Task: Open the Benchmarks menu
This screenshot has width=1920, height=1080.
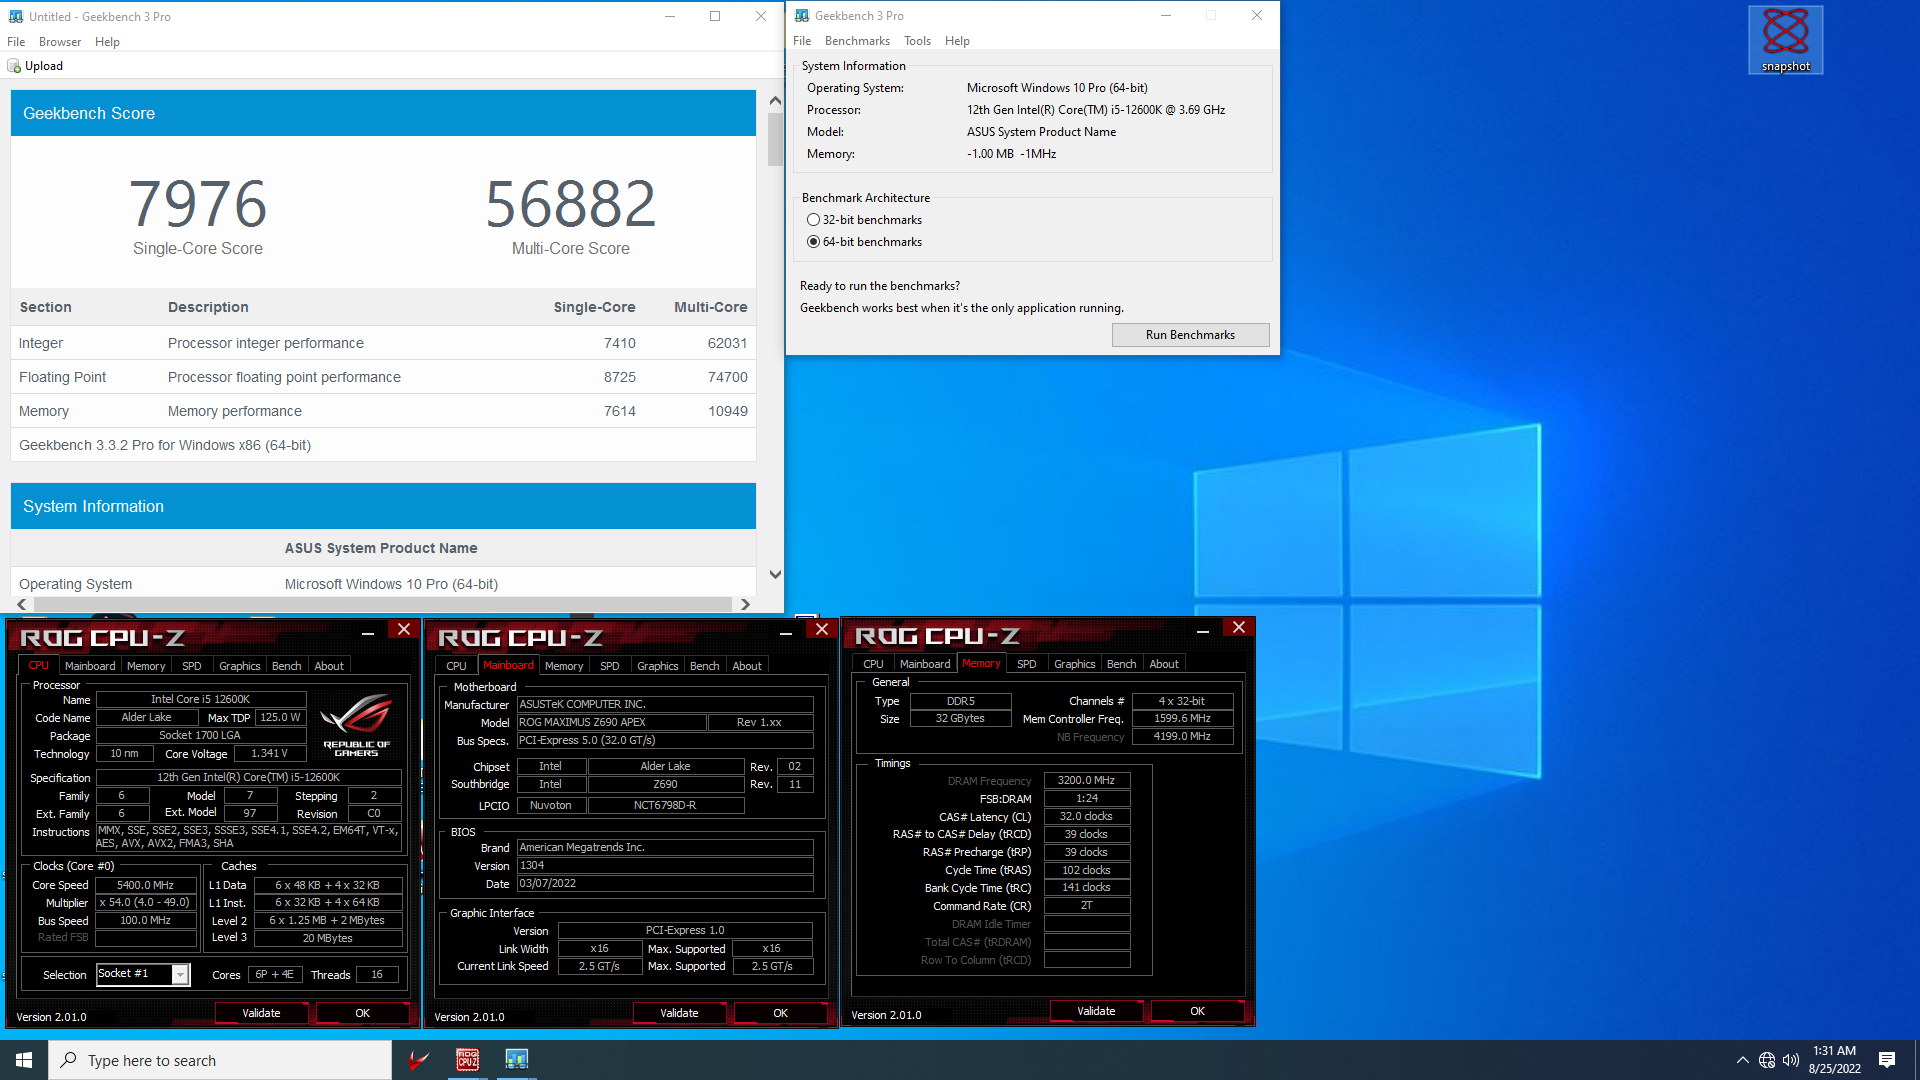Action: 857,41
